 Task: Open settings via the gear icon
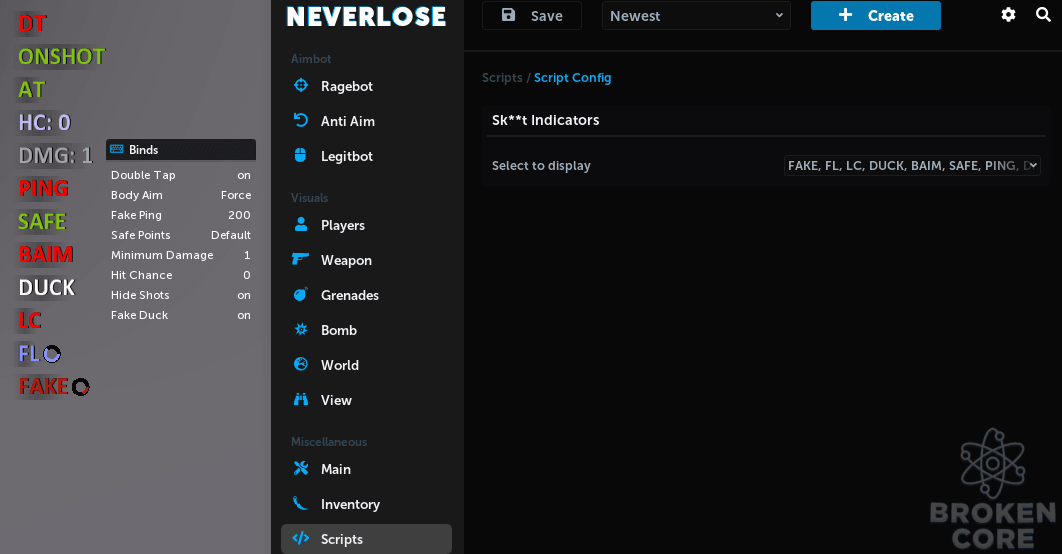click(1008, 14)
